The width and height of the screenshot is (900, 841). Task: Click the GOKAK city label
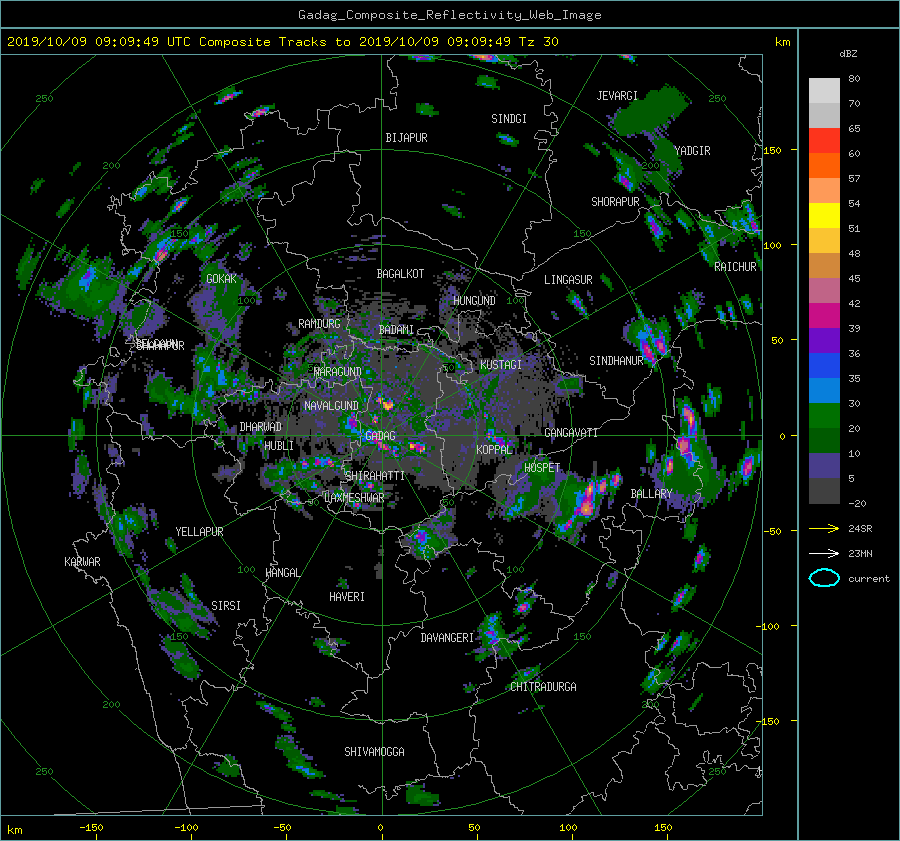coord(221,278)
